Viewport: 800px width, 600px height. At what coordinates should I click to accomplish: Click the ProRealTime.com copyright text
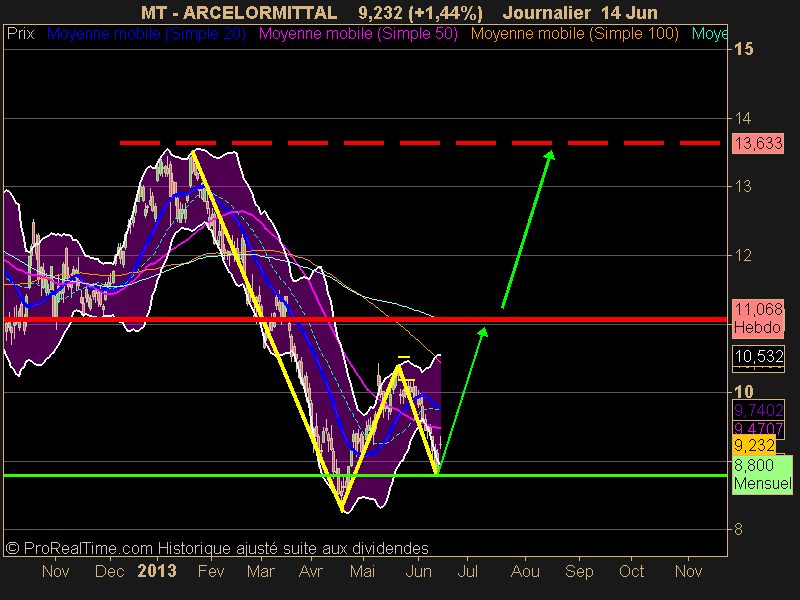click(217, 548)
